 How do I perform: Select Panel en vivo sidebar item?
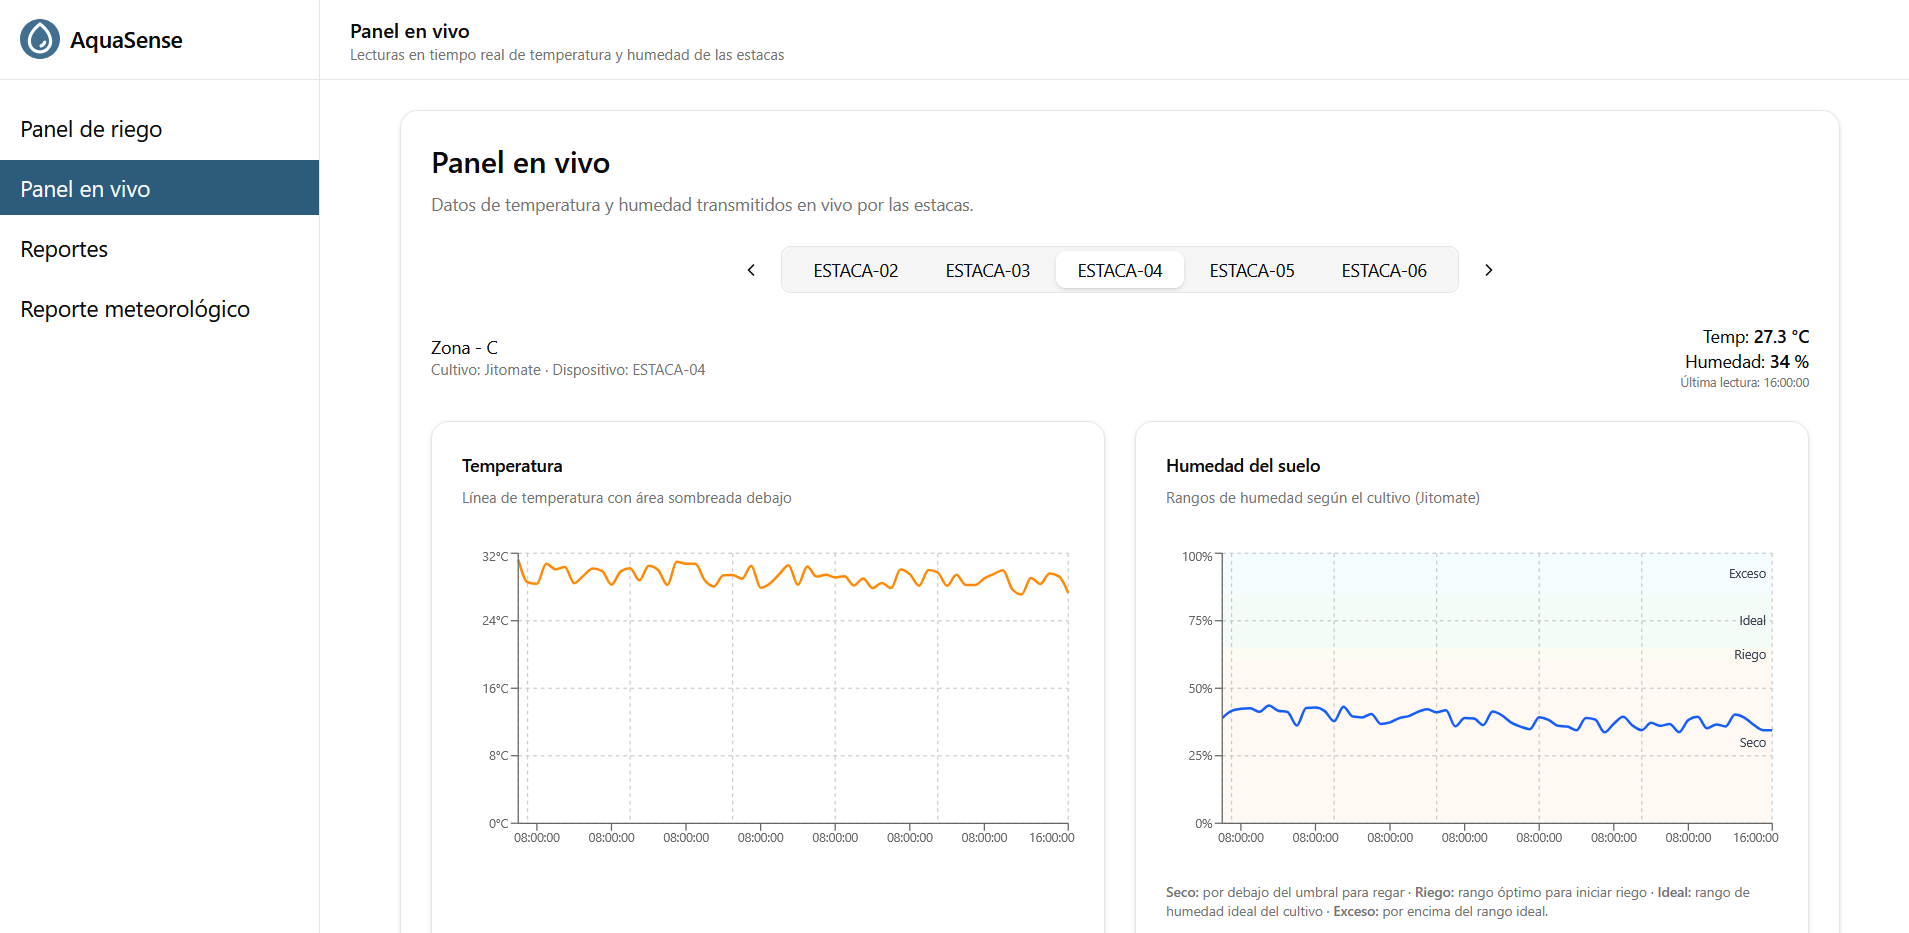(160, 188)
